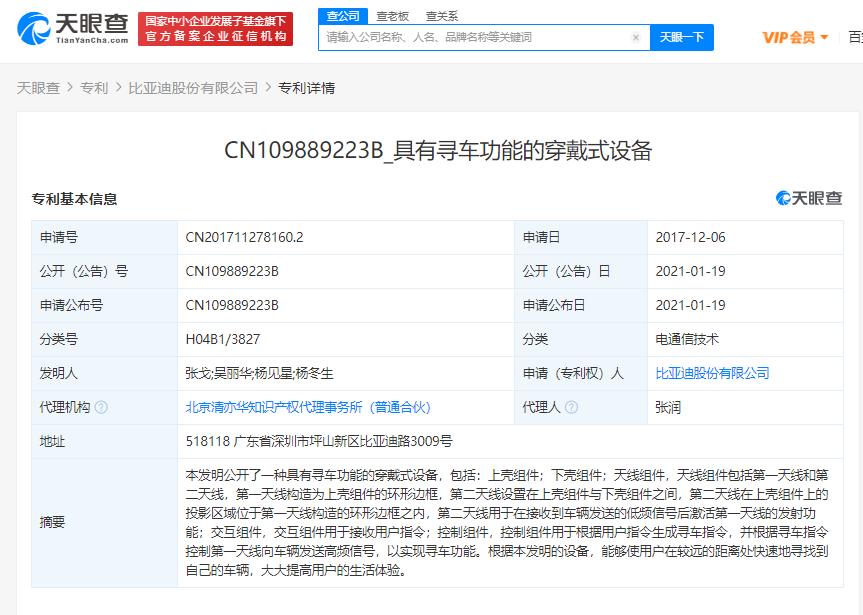Screen dimensions: 863x615
Task: Go to 专利 in the breadcrumb
Action: click(94, 88)
